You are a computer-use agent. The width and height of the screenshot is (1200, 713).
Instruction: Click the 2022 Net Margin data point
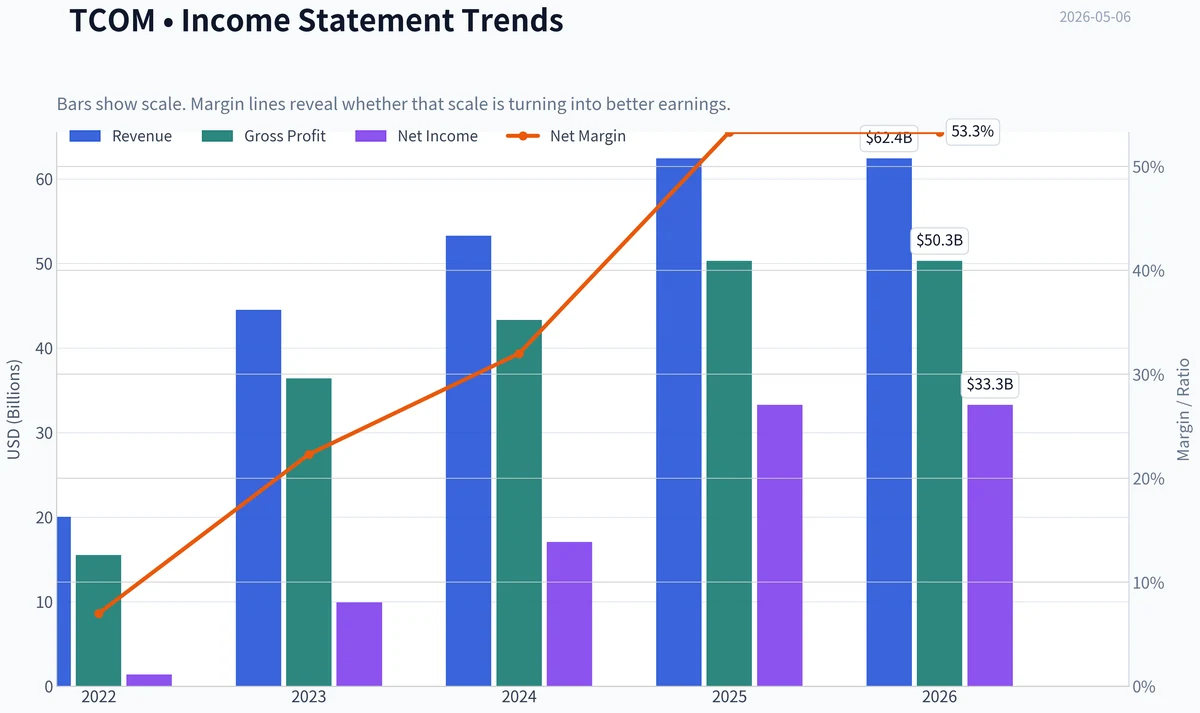click(99, 613)
